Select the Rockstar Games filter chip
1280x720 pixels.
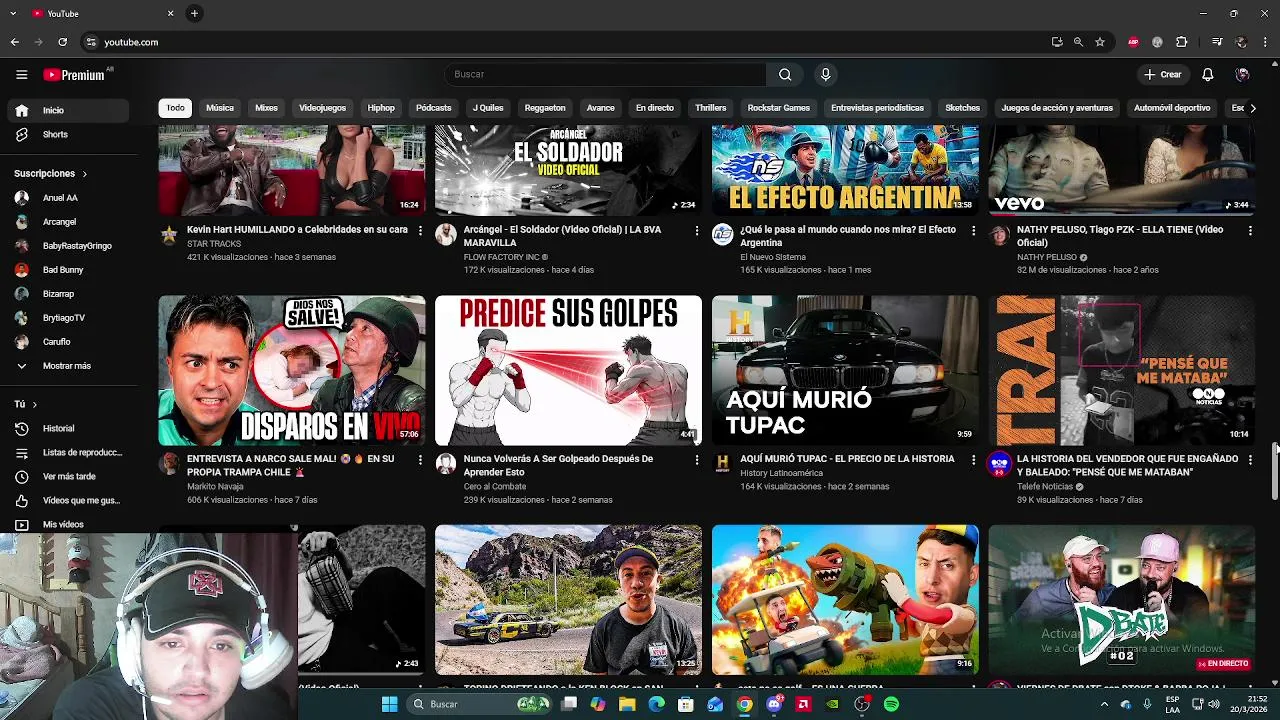(x=779, y=108)
